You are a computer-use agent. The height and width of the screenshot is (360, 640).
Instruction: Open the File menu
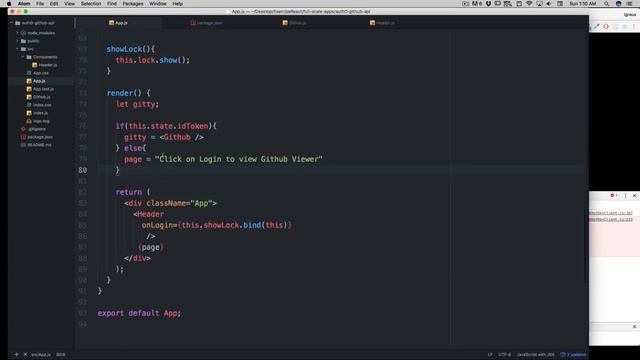pos(40,4)
